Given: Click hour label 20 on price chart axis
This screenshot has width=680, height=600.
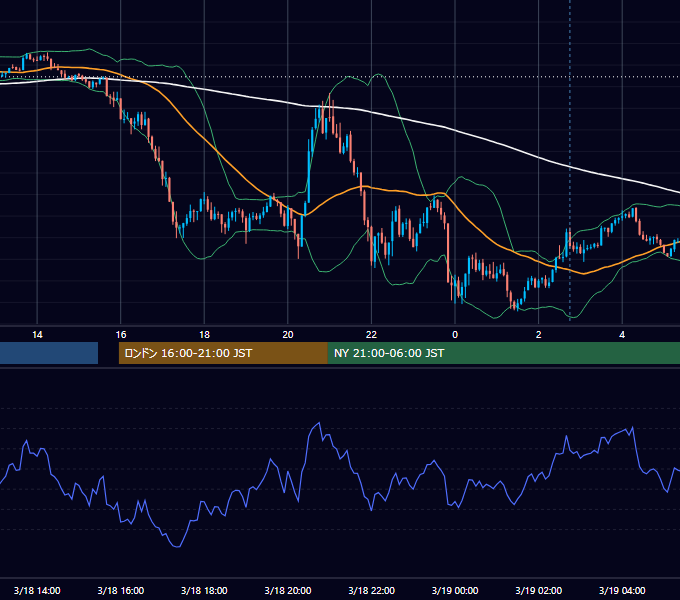Looking at the screenshot, I should 288,335.
